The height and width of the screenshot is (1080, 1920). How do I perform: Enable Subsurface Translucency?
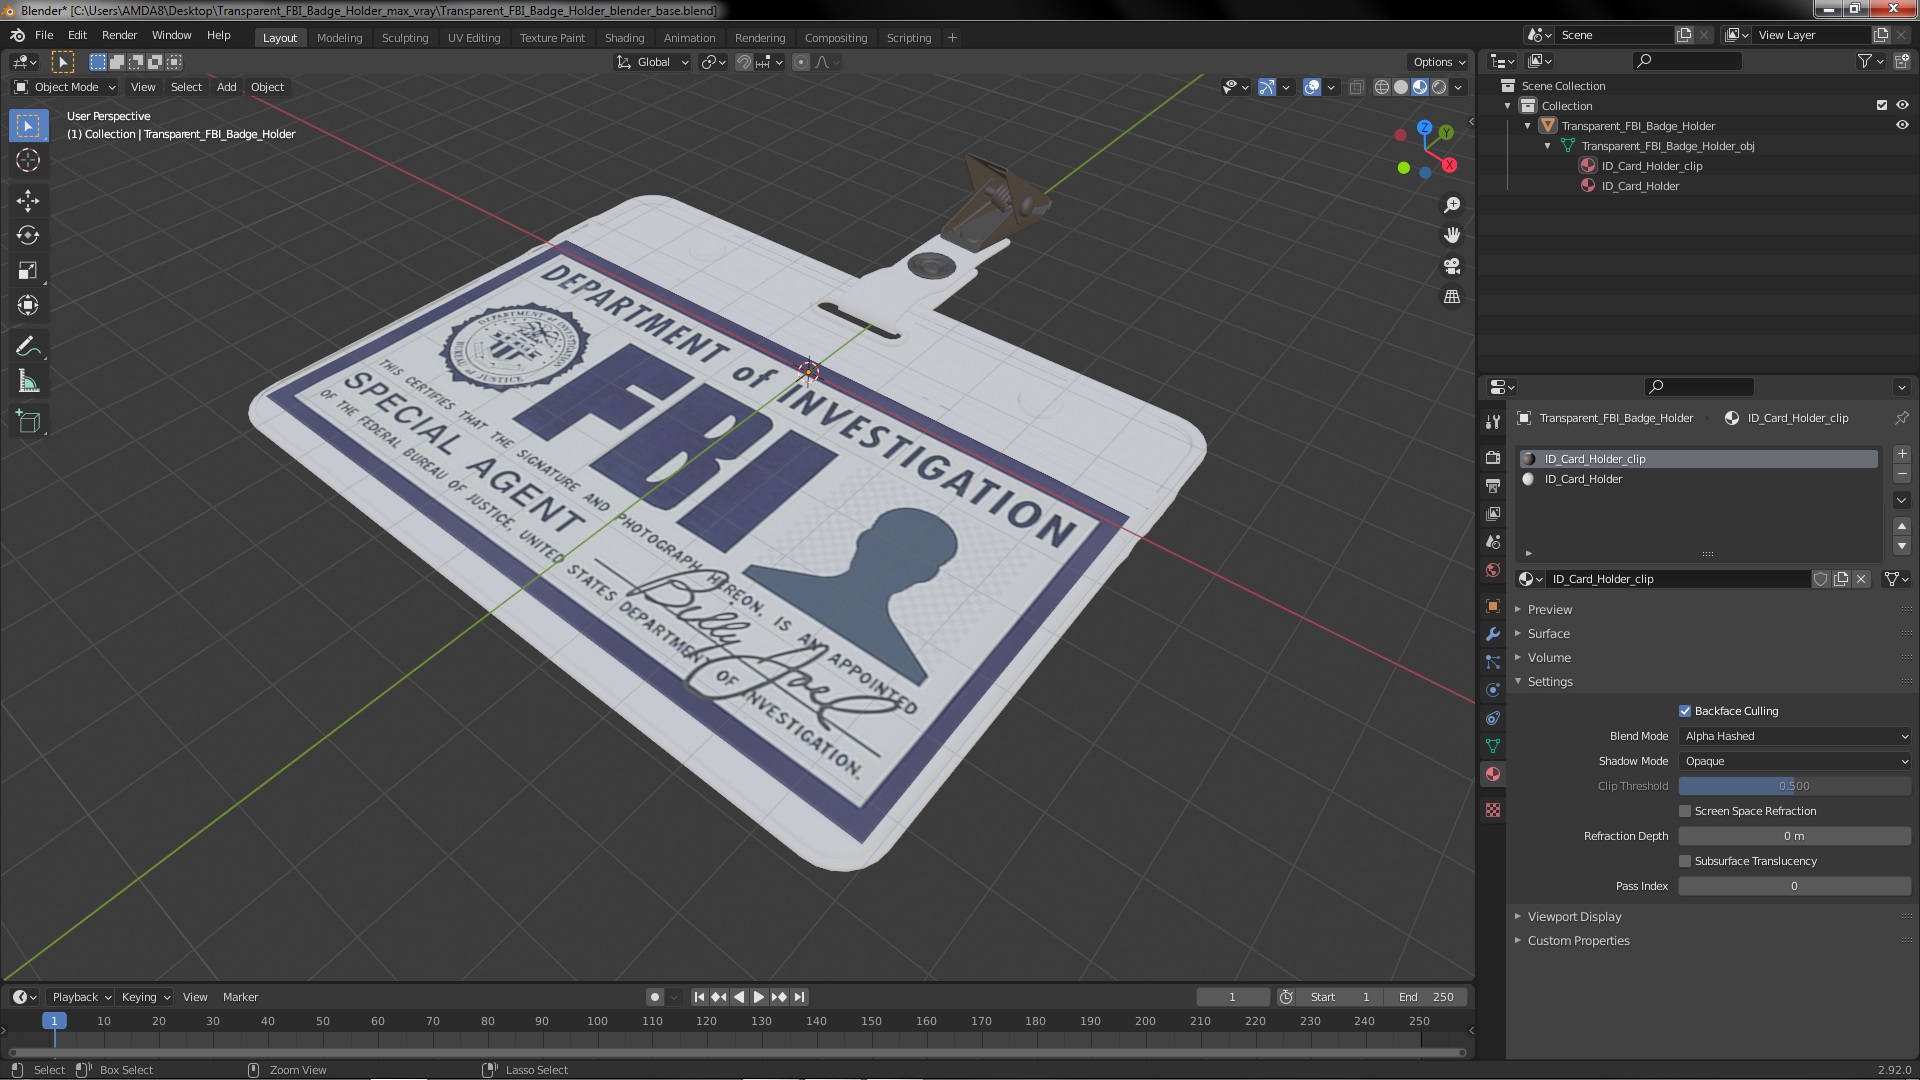tap(1685, 861)
